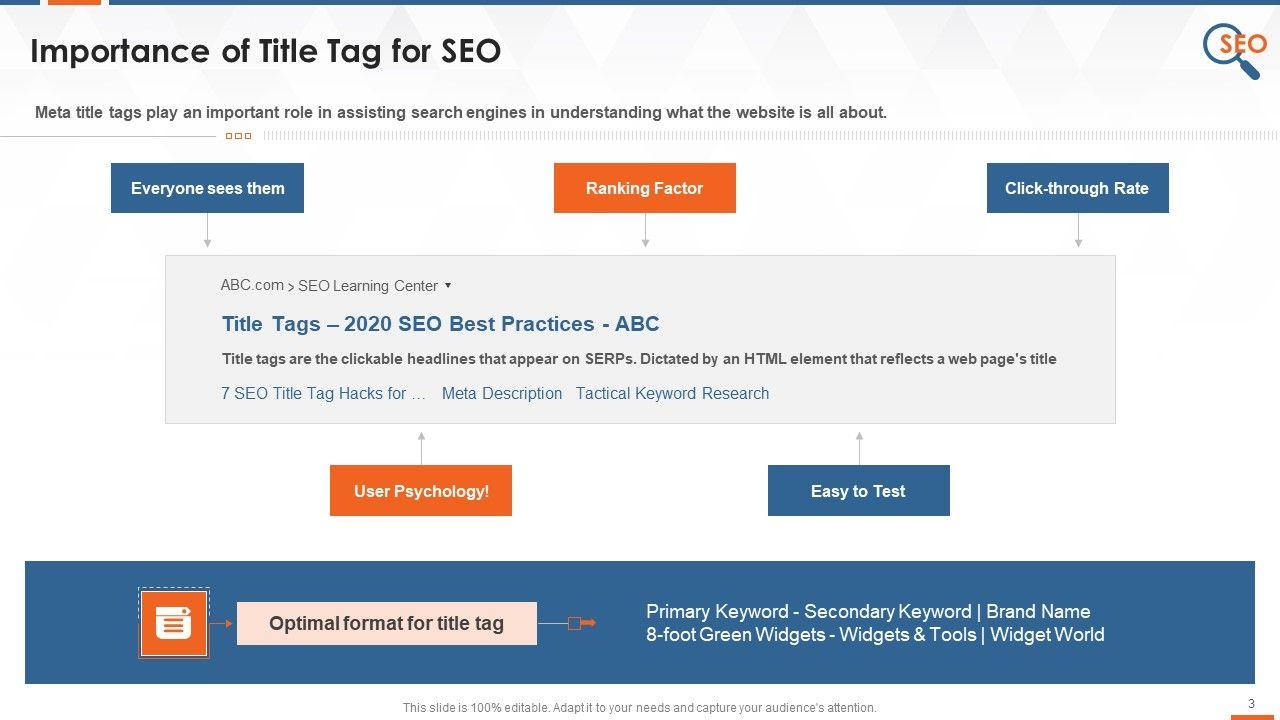
Task: Open the Tactical Keyword Research link
Action: pos(672,394)
